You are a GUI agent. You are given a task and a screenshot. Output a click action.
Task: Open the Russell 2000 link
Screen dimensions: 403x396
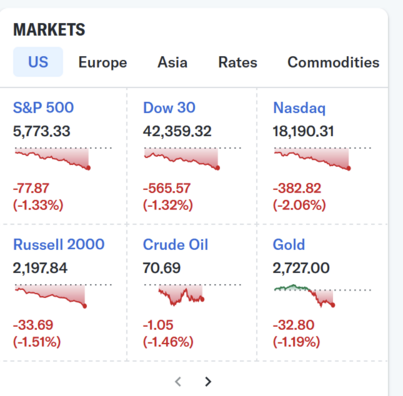59,244
